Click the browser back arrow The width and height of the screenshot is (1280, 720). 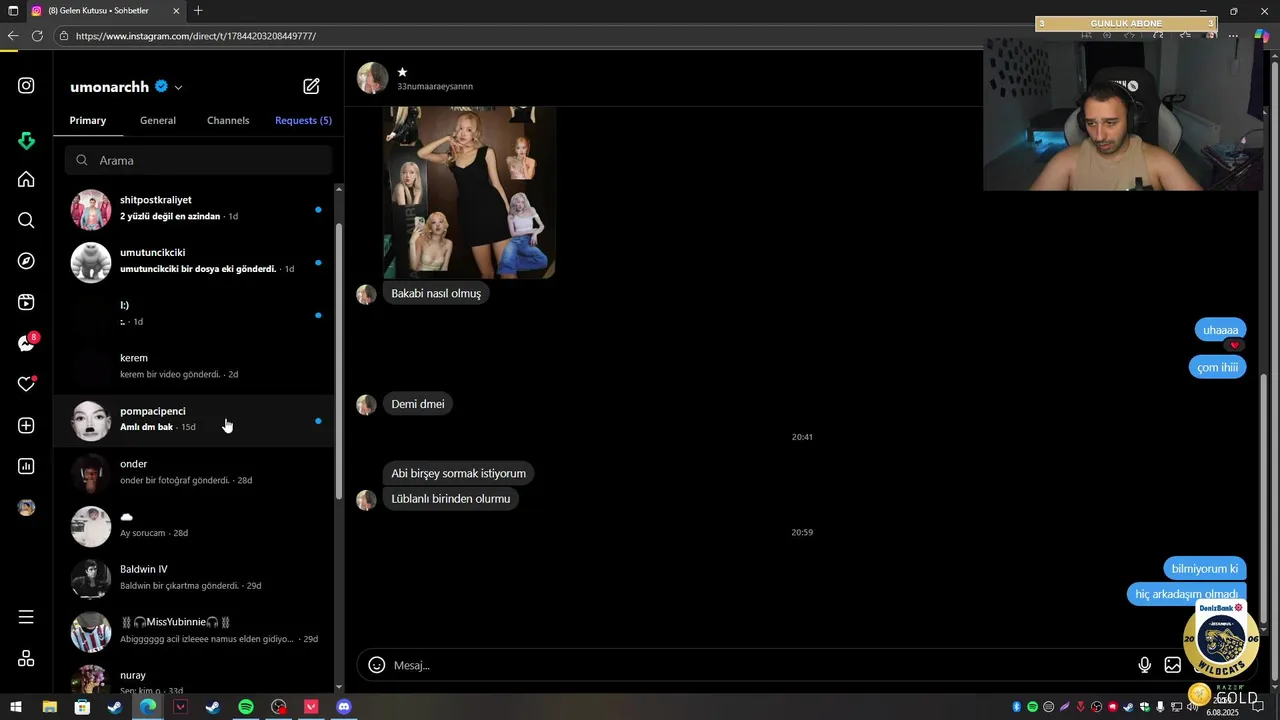click(13, 36)
